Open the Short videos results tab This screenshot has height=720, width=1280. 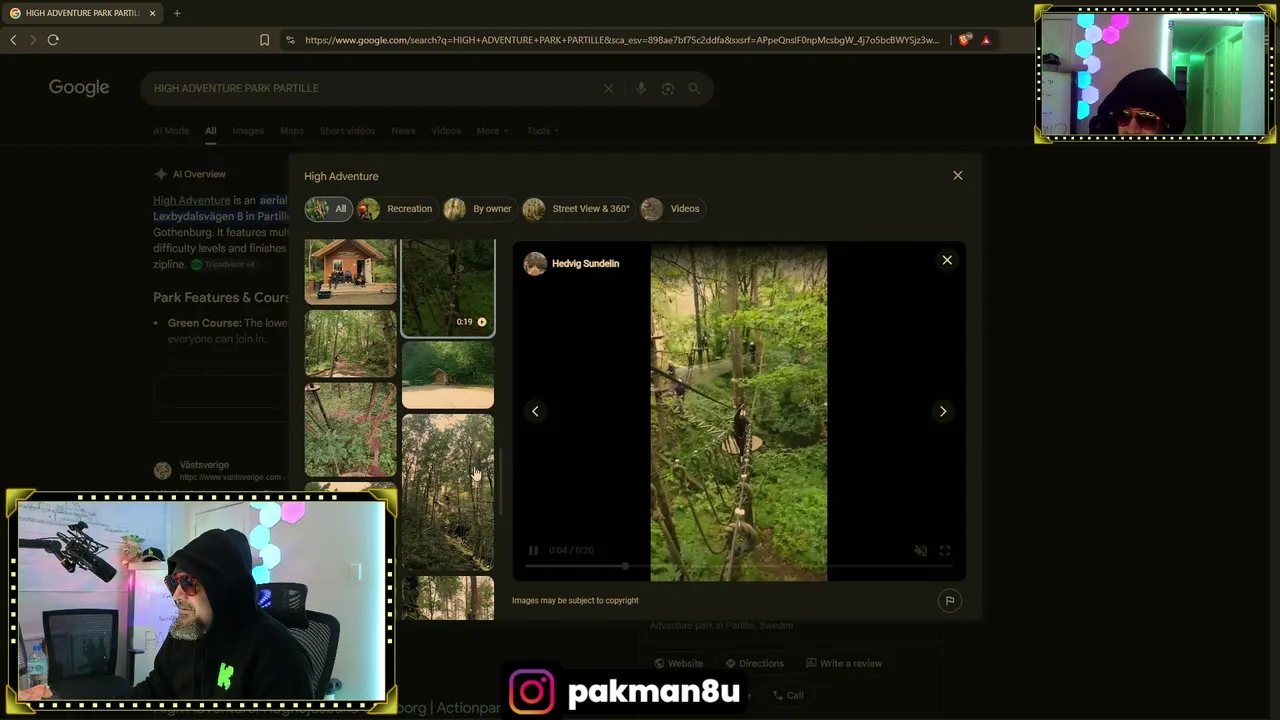pos(347,131)
